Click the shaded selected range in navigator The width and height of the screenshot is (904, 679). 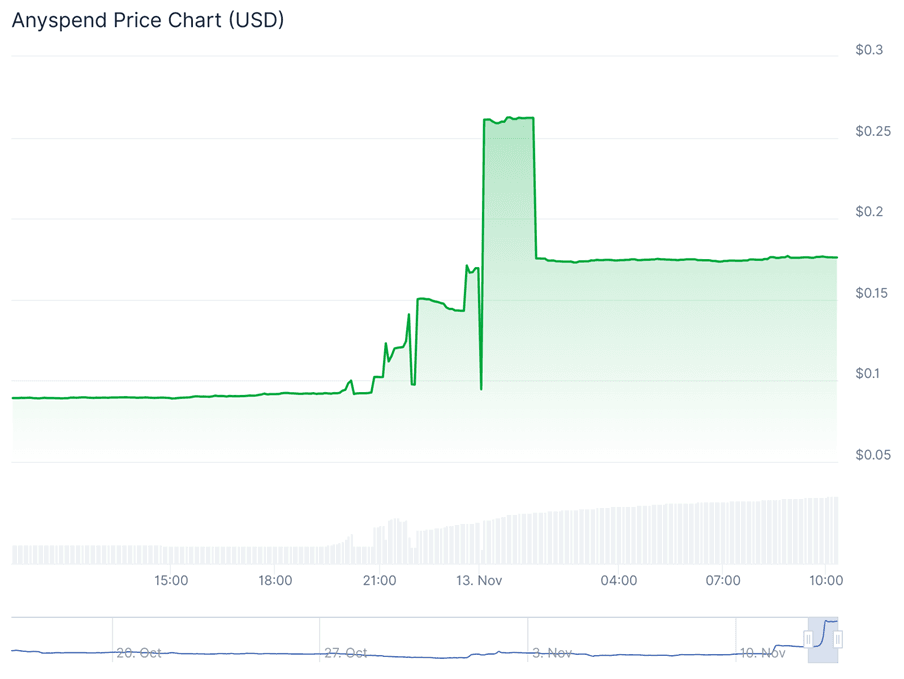click(823, 640)
